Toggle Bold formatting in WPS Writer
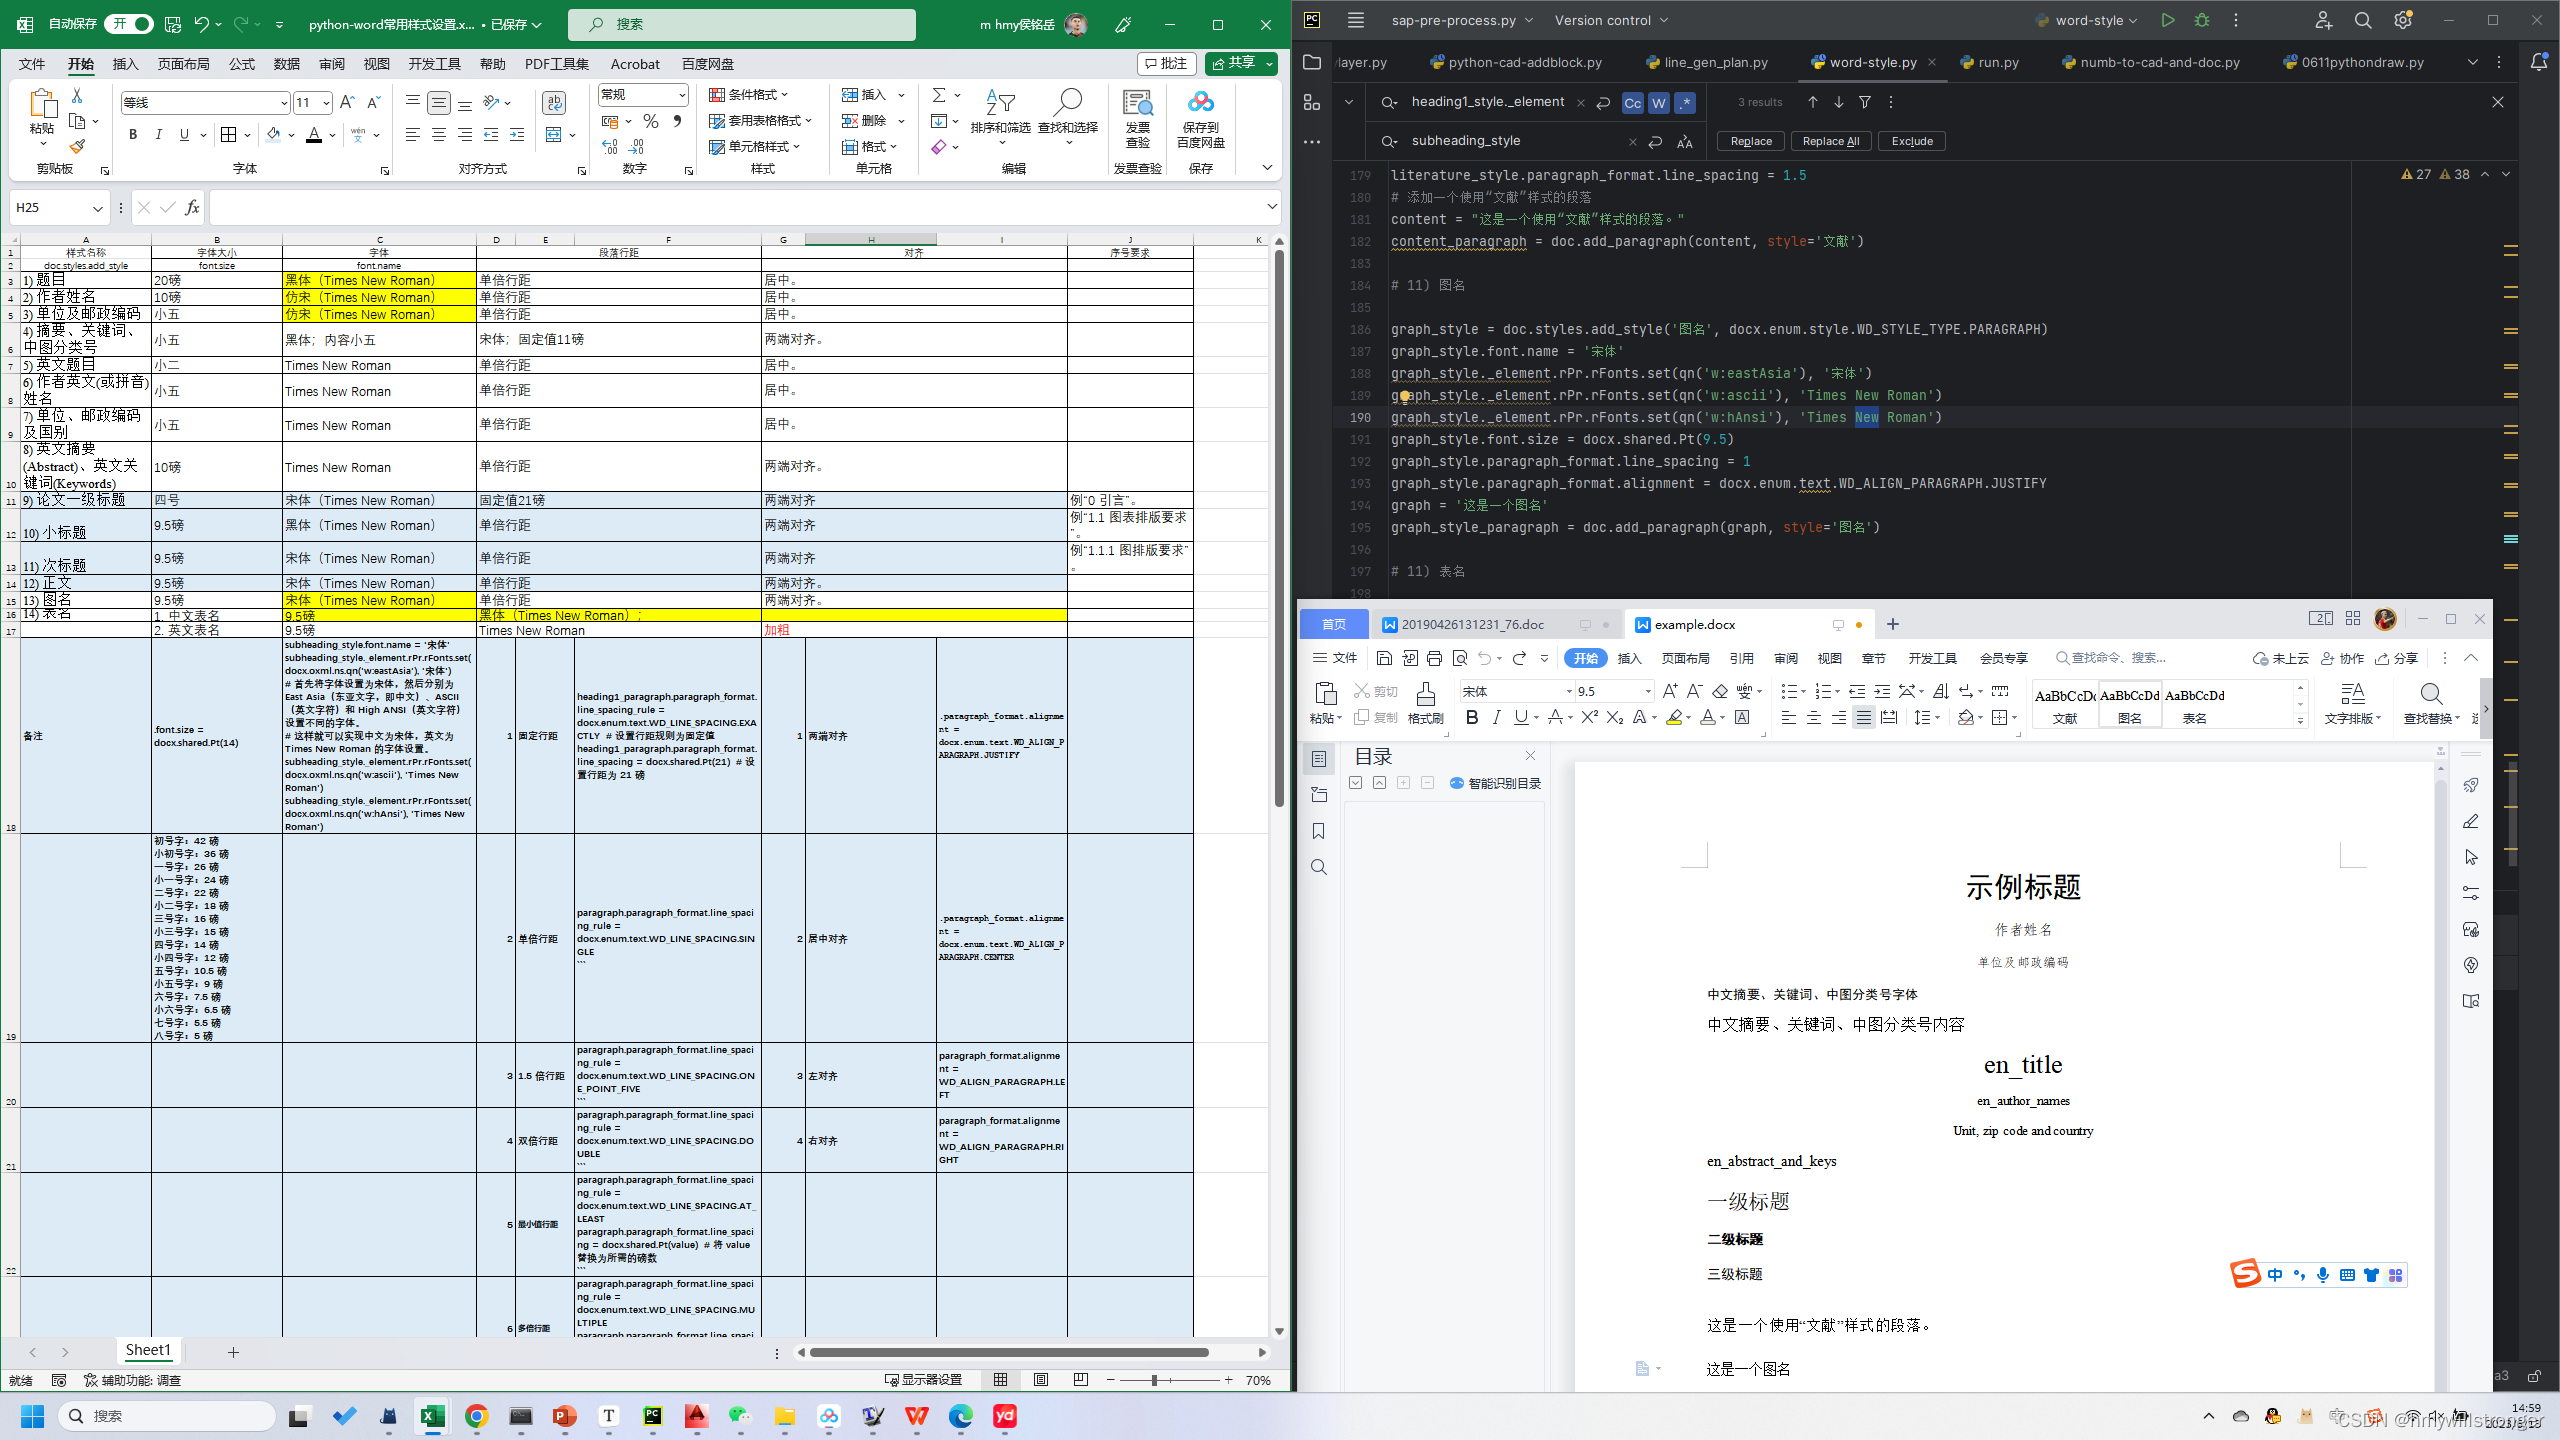Screen dimensions: 2560x1440 click(1472, 717)
